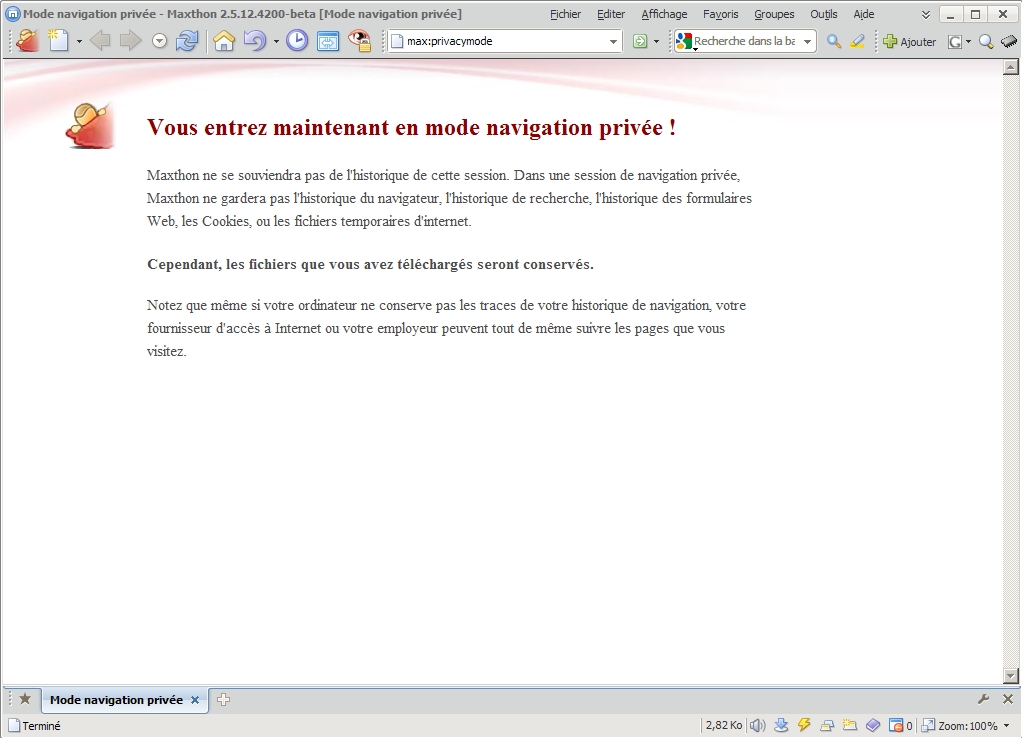This screenshot has height=738, width=1022.
Task: Toggle sound with the speaker status icon
Action: pos(757,725)
